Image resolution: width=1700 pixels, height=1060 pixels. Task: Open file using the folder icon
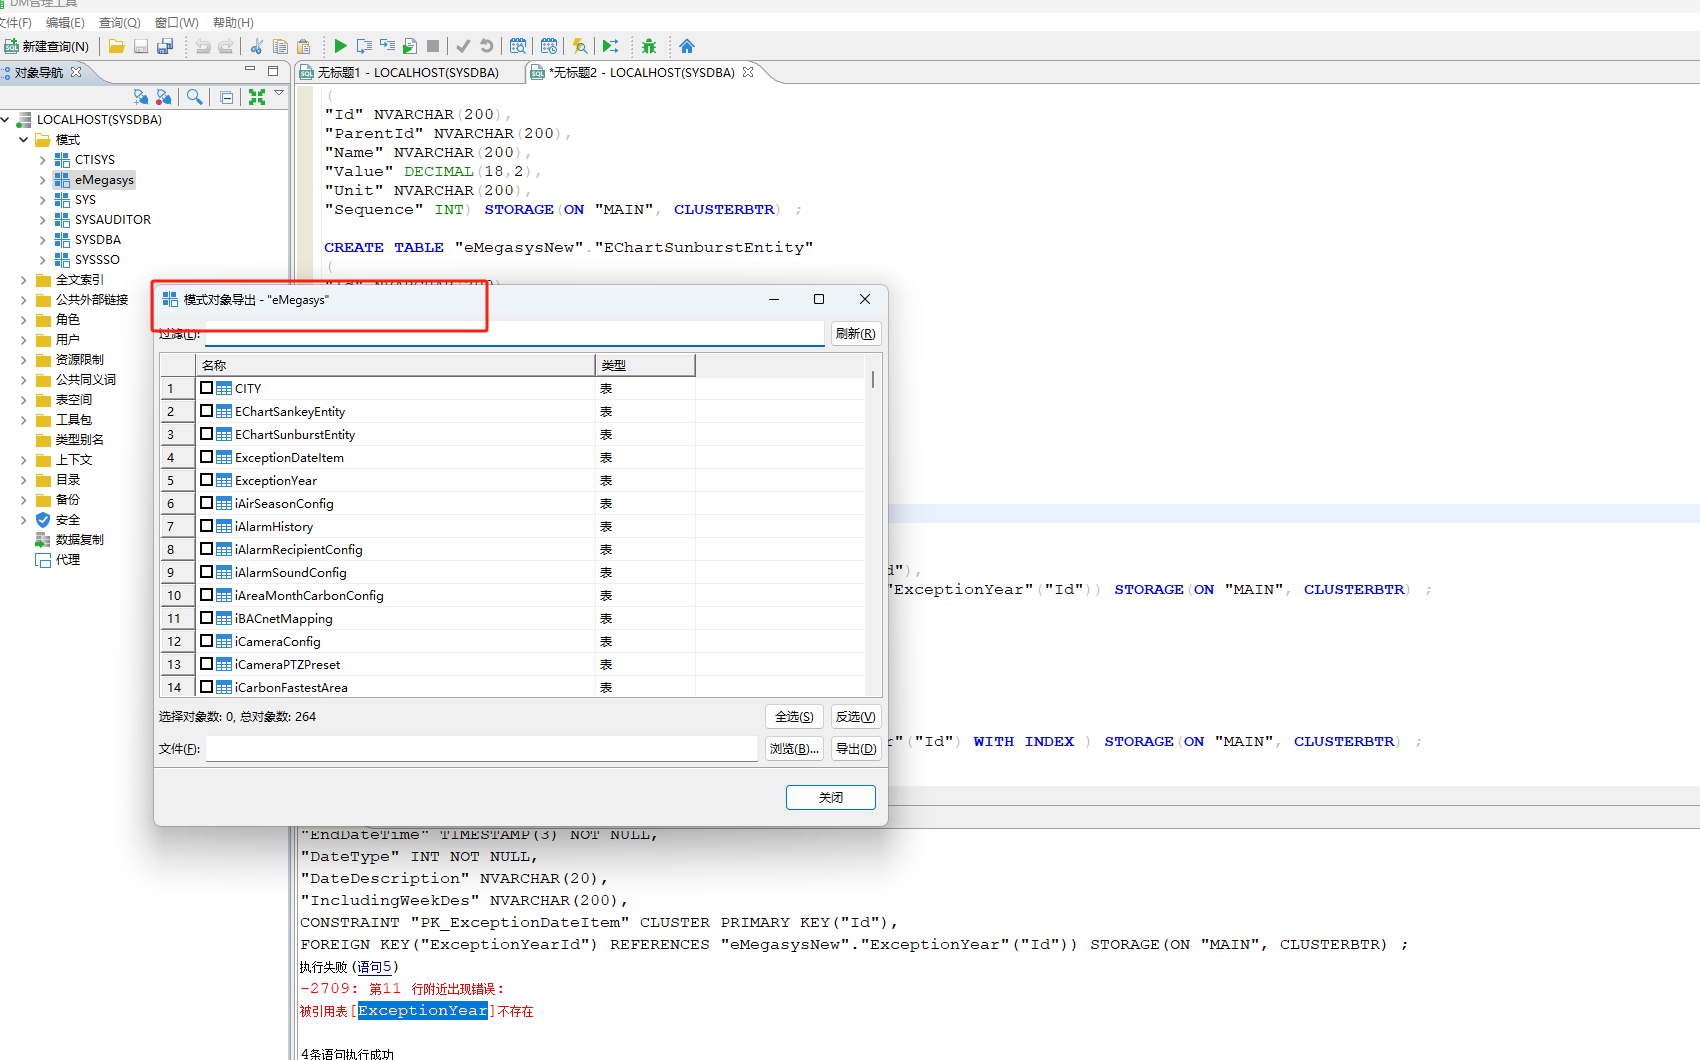[117, 46]
